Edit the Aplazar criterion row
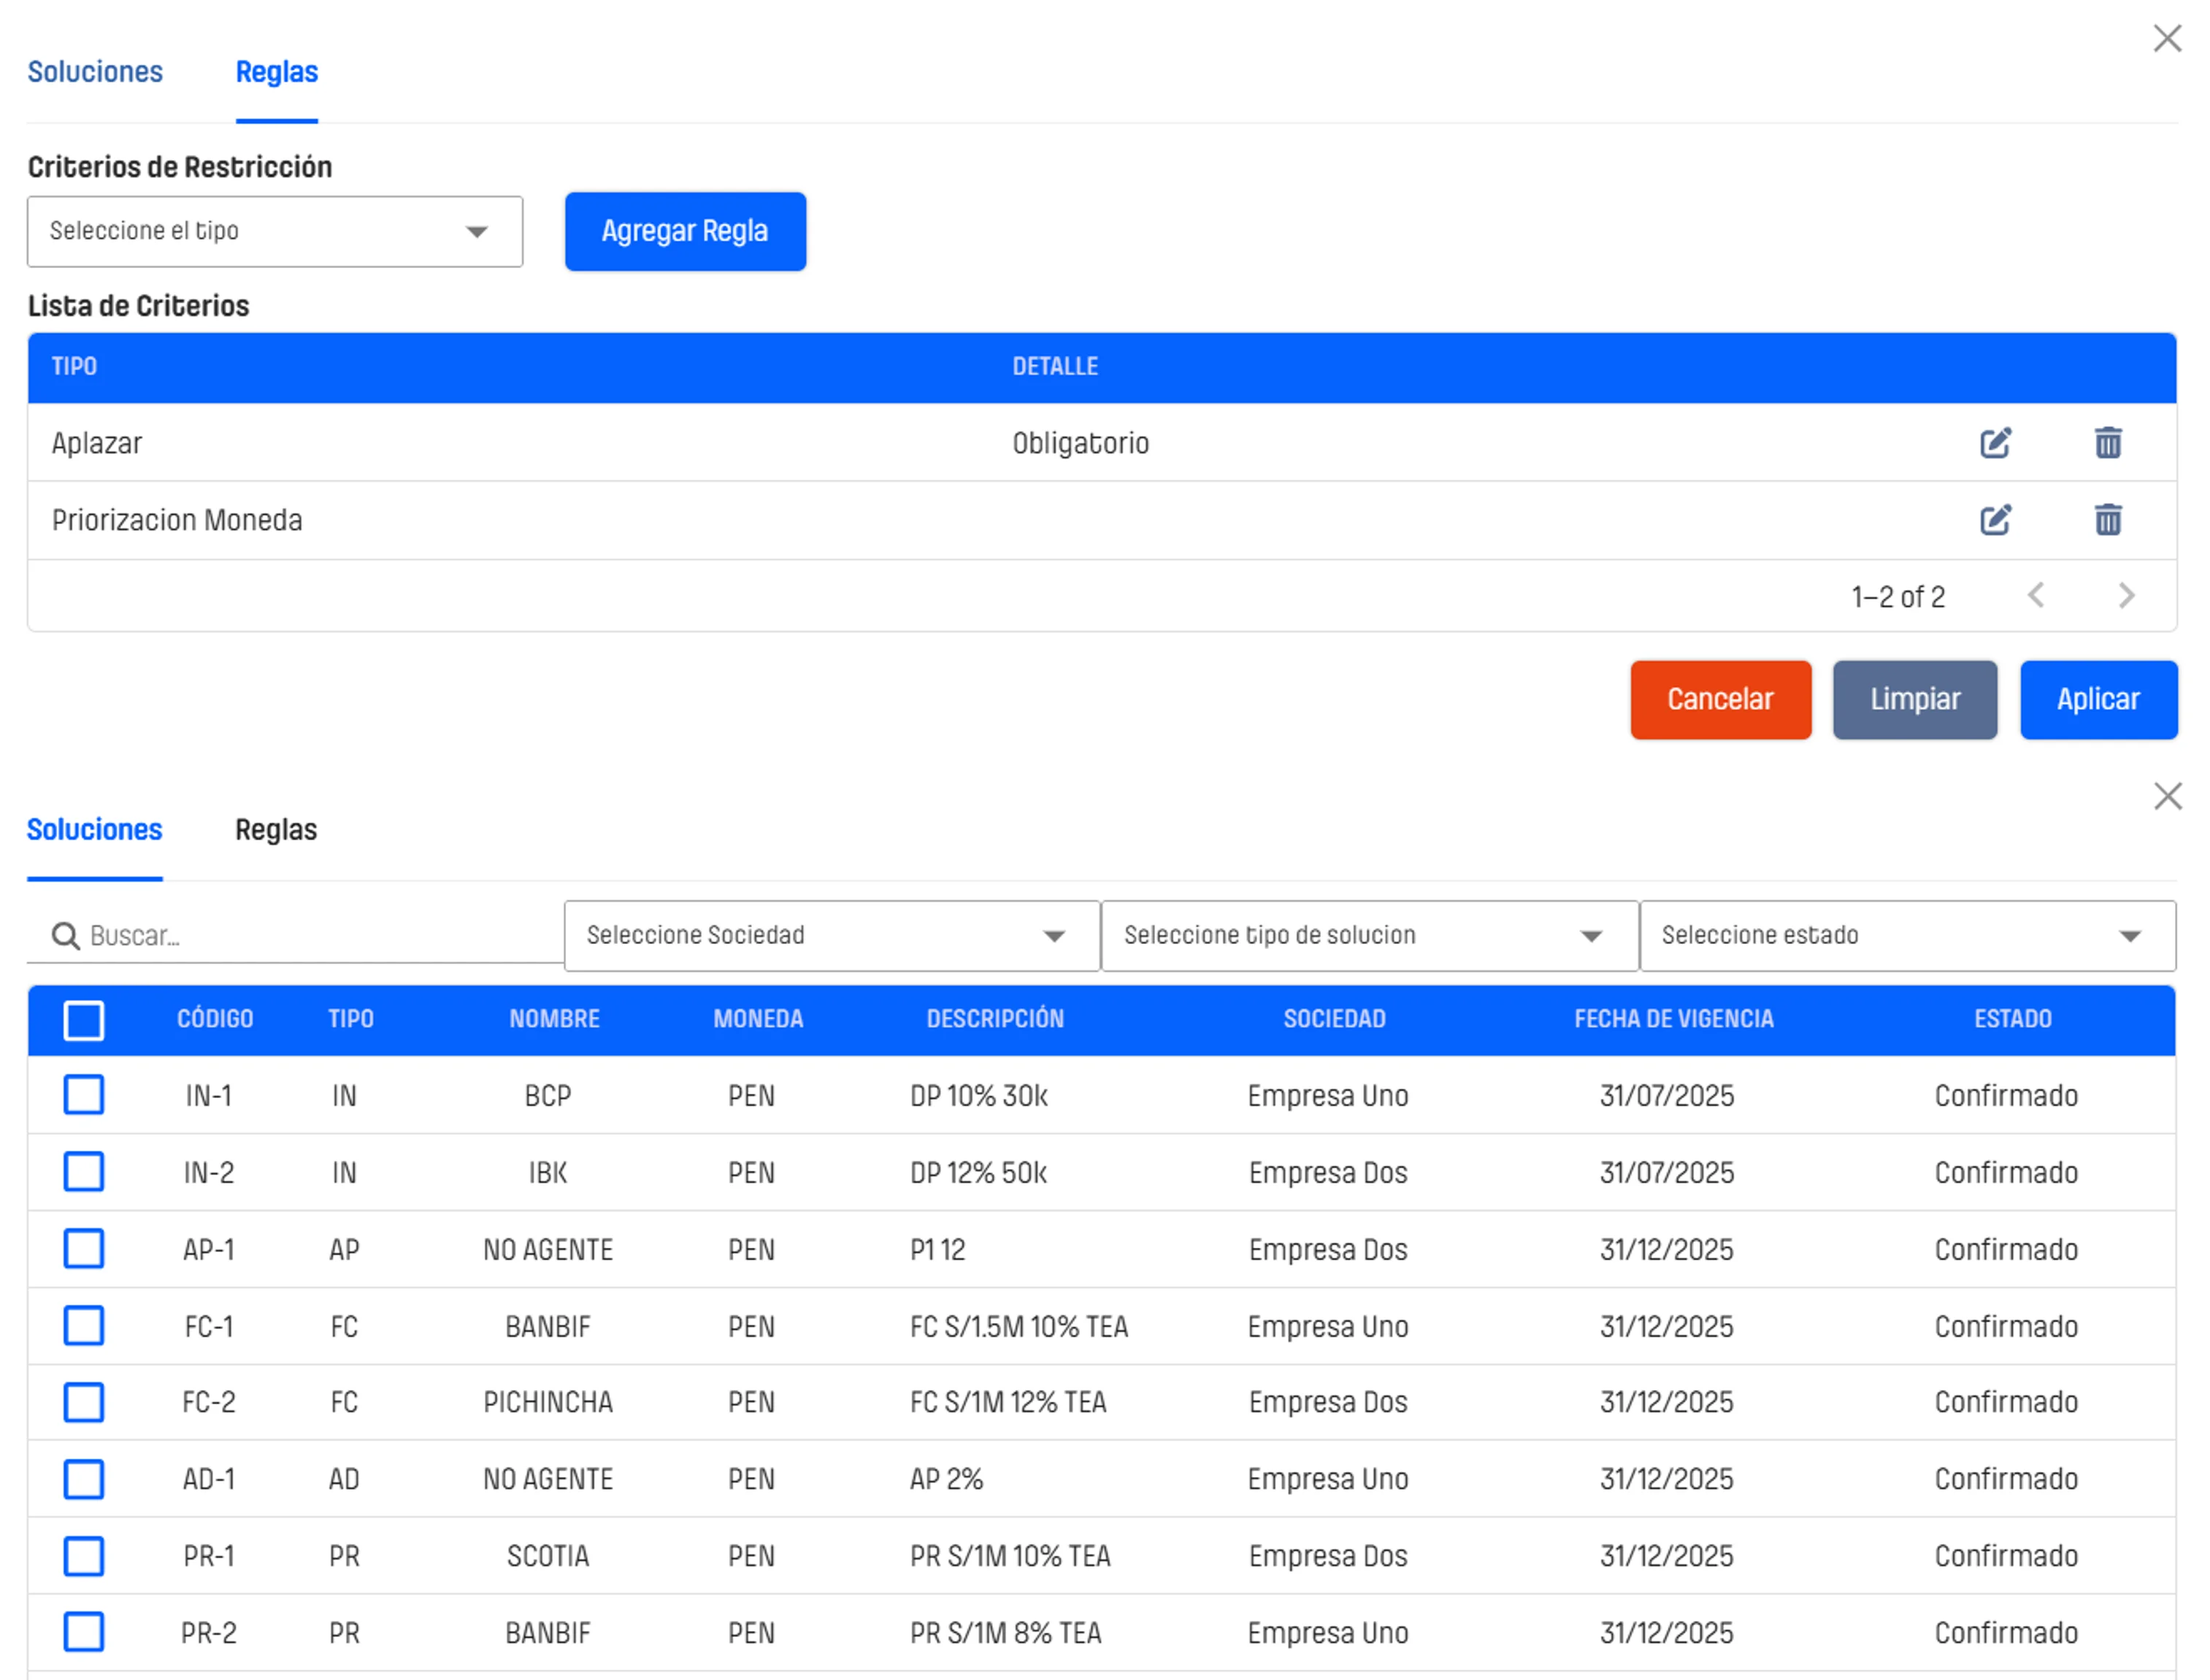The width and height of the screenshot is (2210, 1680). click(1995, 443)
